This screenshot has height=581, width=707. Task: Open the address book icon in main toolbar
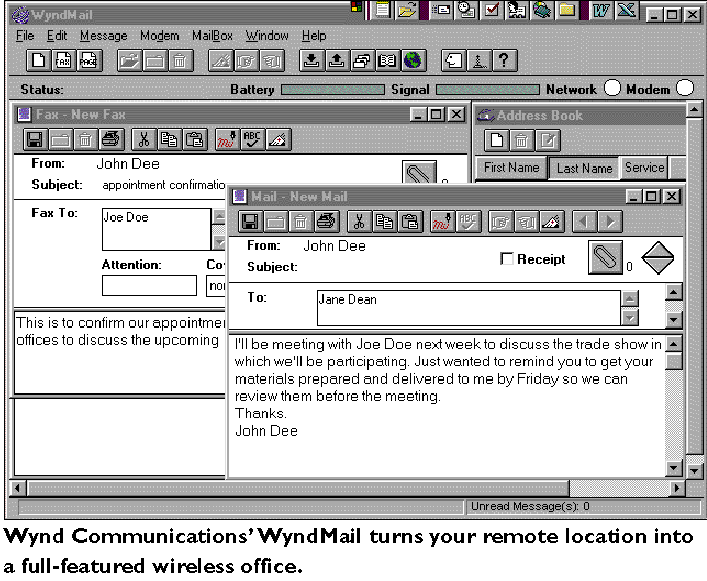(387, 60)
